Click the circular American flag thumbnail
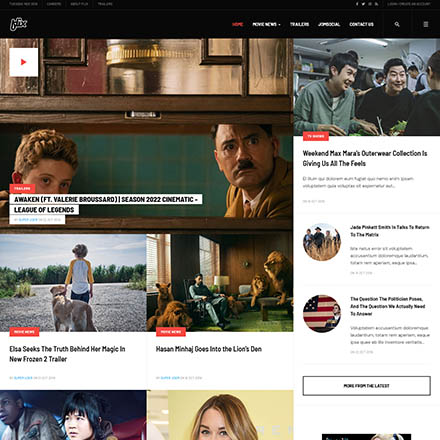440x440 pixels. click(322, 313)
